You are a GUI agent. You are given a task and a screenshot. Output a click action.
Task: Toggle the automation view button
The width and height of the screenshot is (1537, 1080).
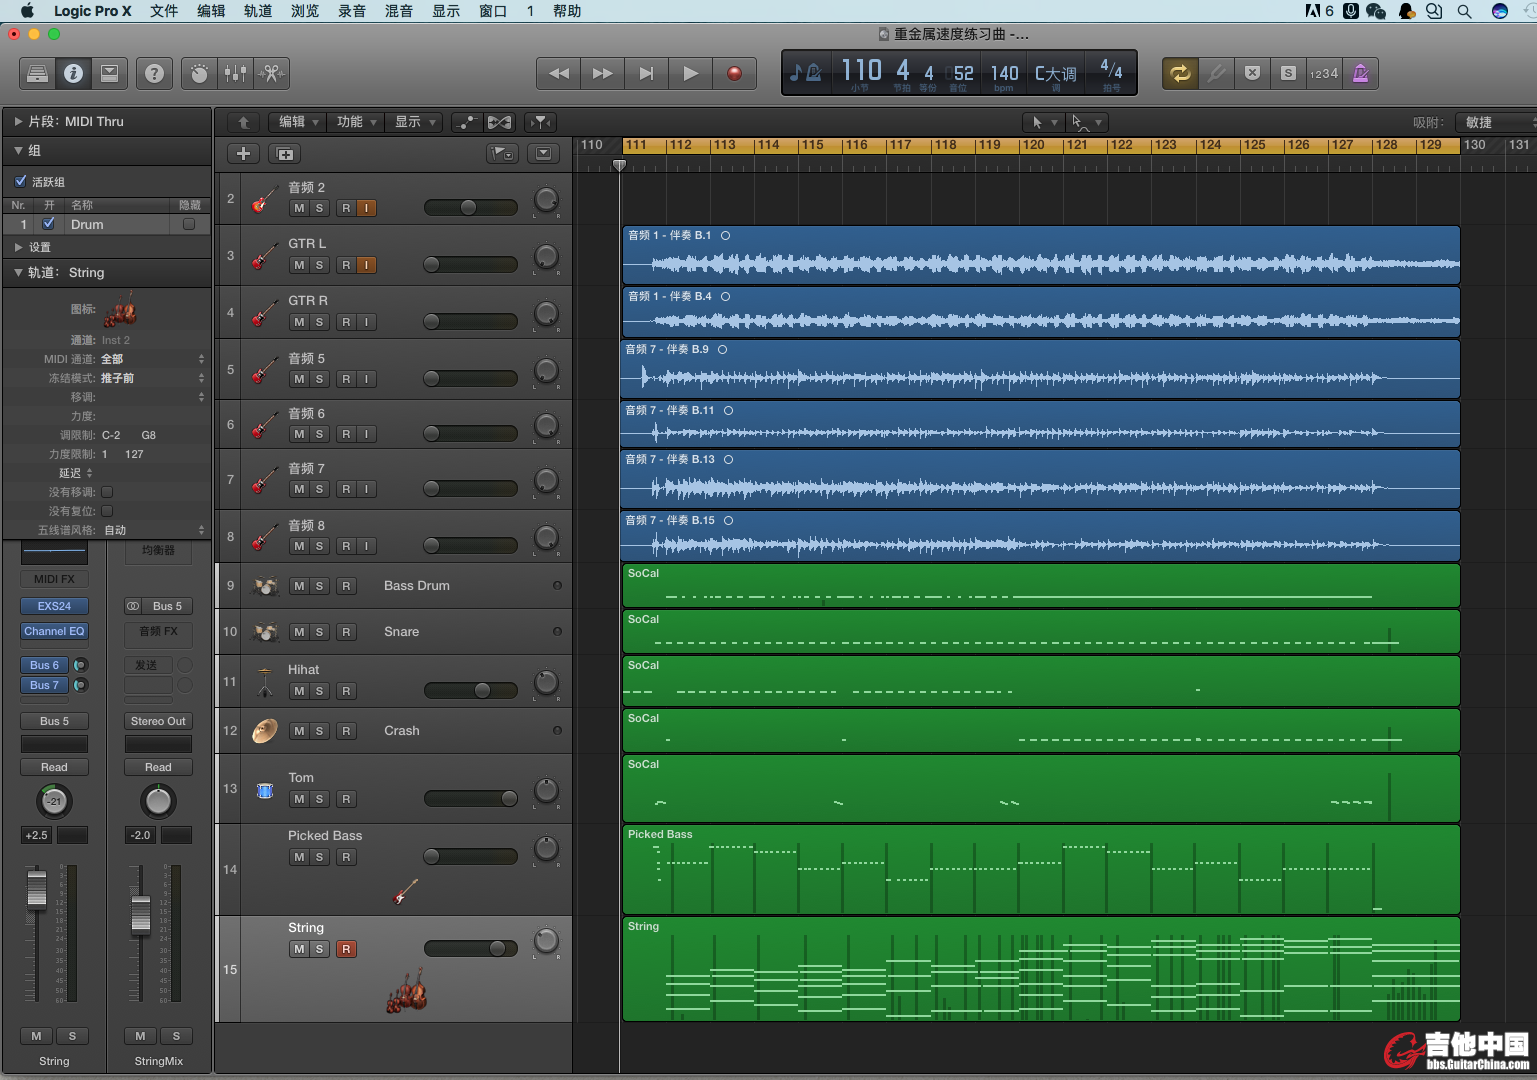(466, 122)
